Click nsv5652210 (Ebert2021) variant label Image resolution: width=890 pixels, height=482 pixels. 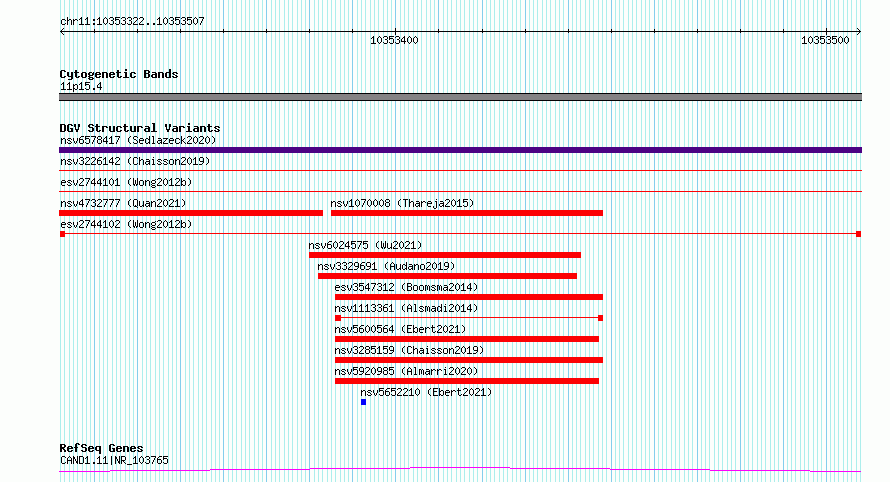coord(426,392)
